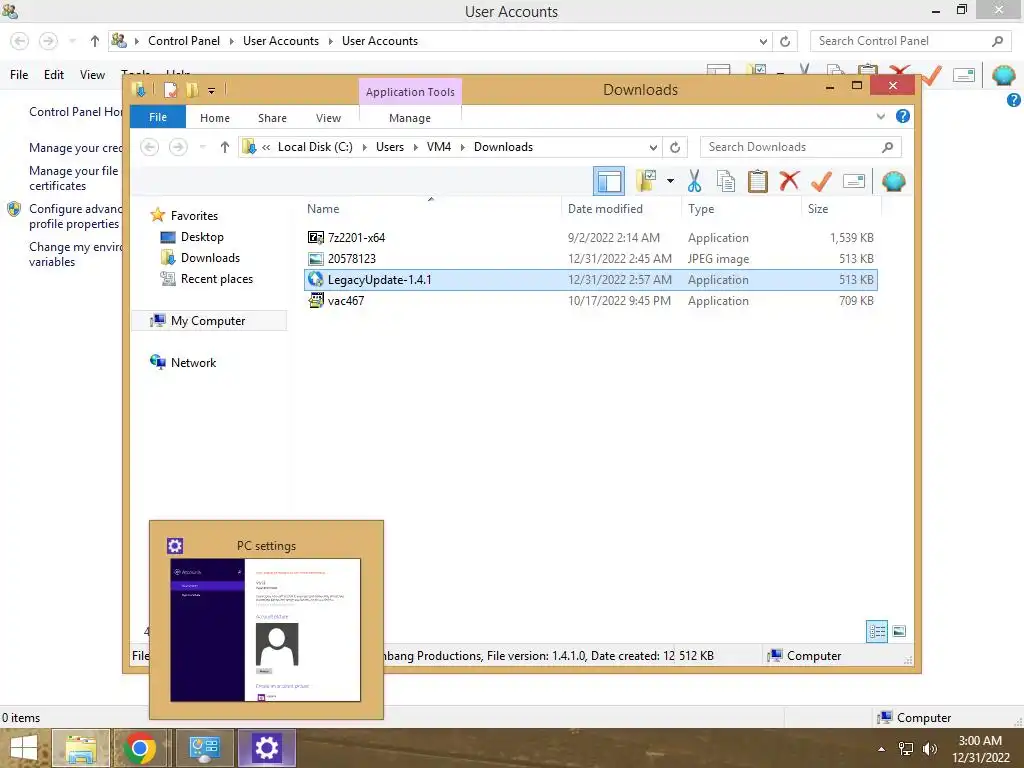Open Properties with the orange checkmark in Downloads
1024x768 pixels.
(x=821, y=181)
